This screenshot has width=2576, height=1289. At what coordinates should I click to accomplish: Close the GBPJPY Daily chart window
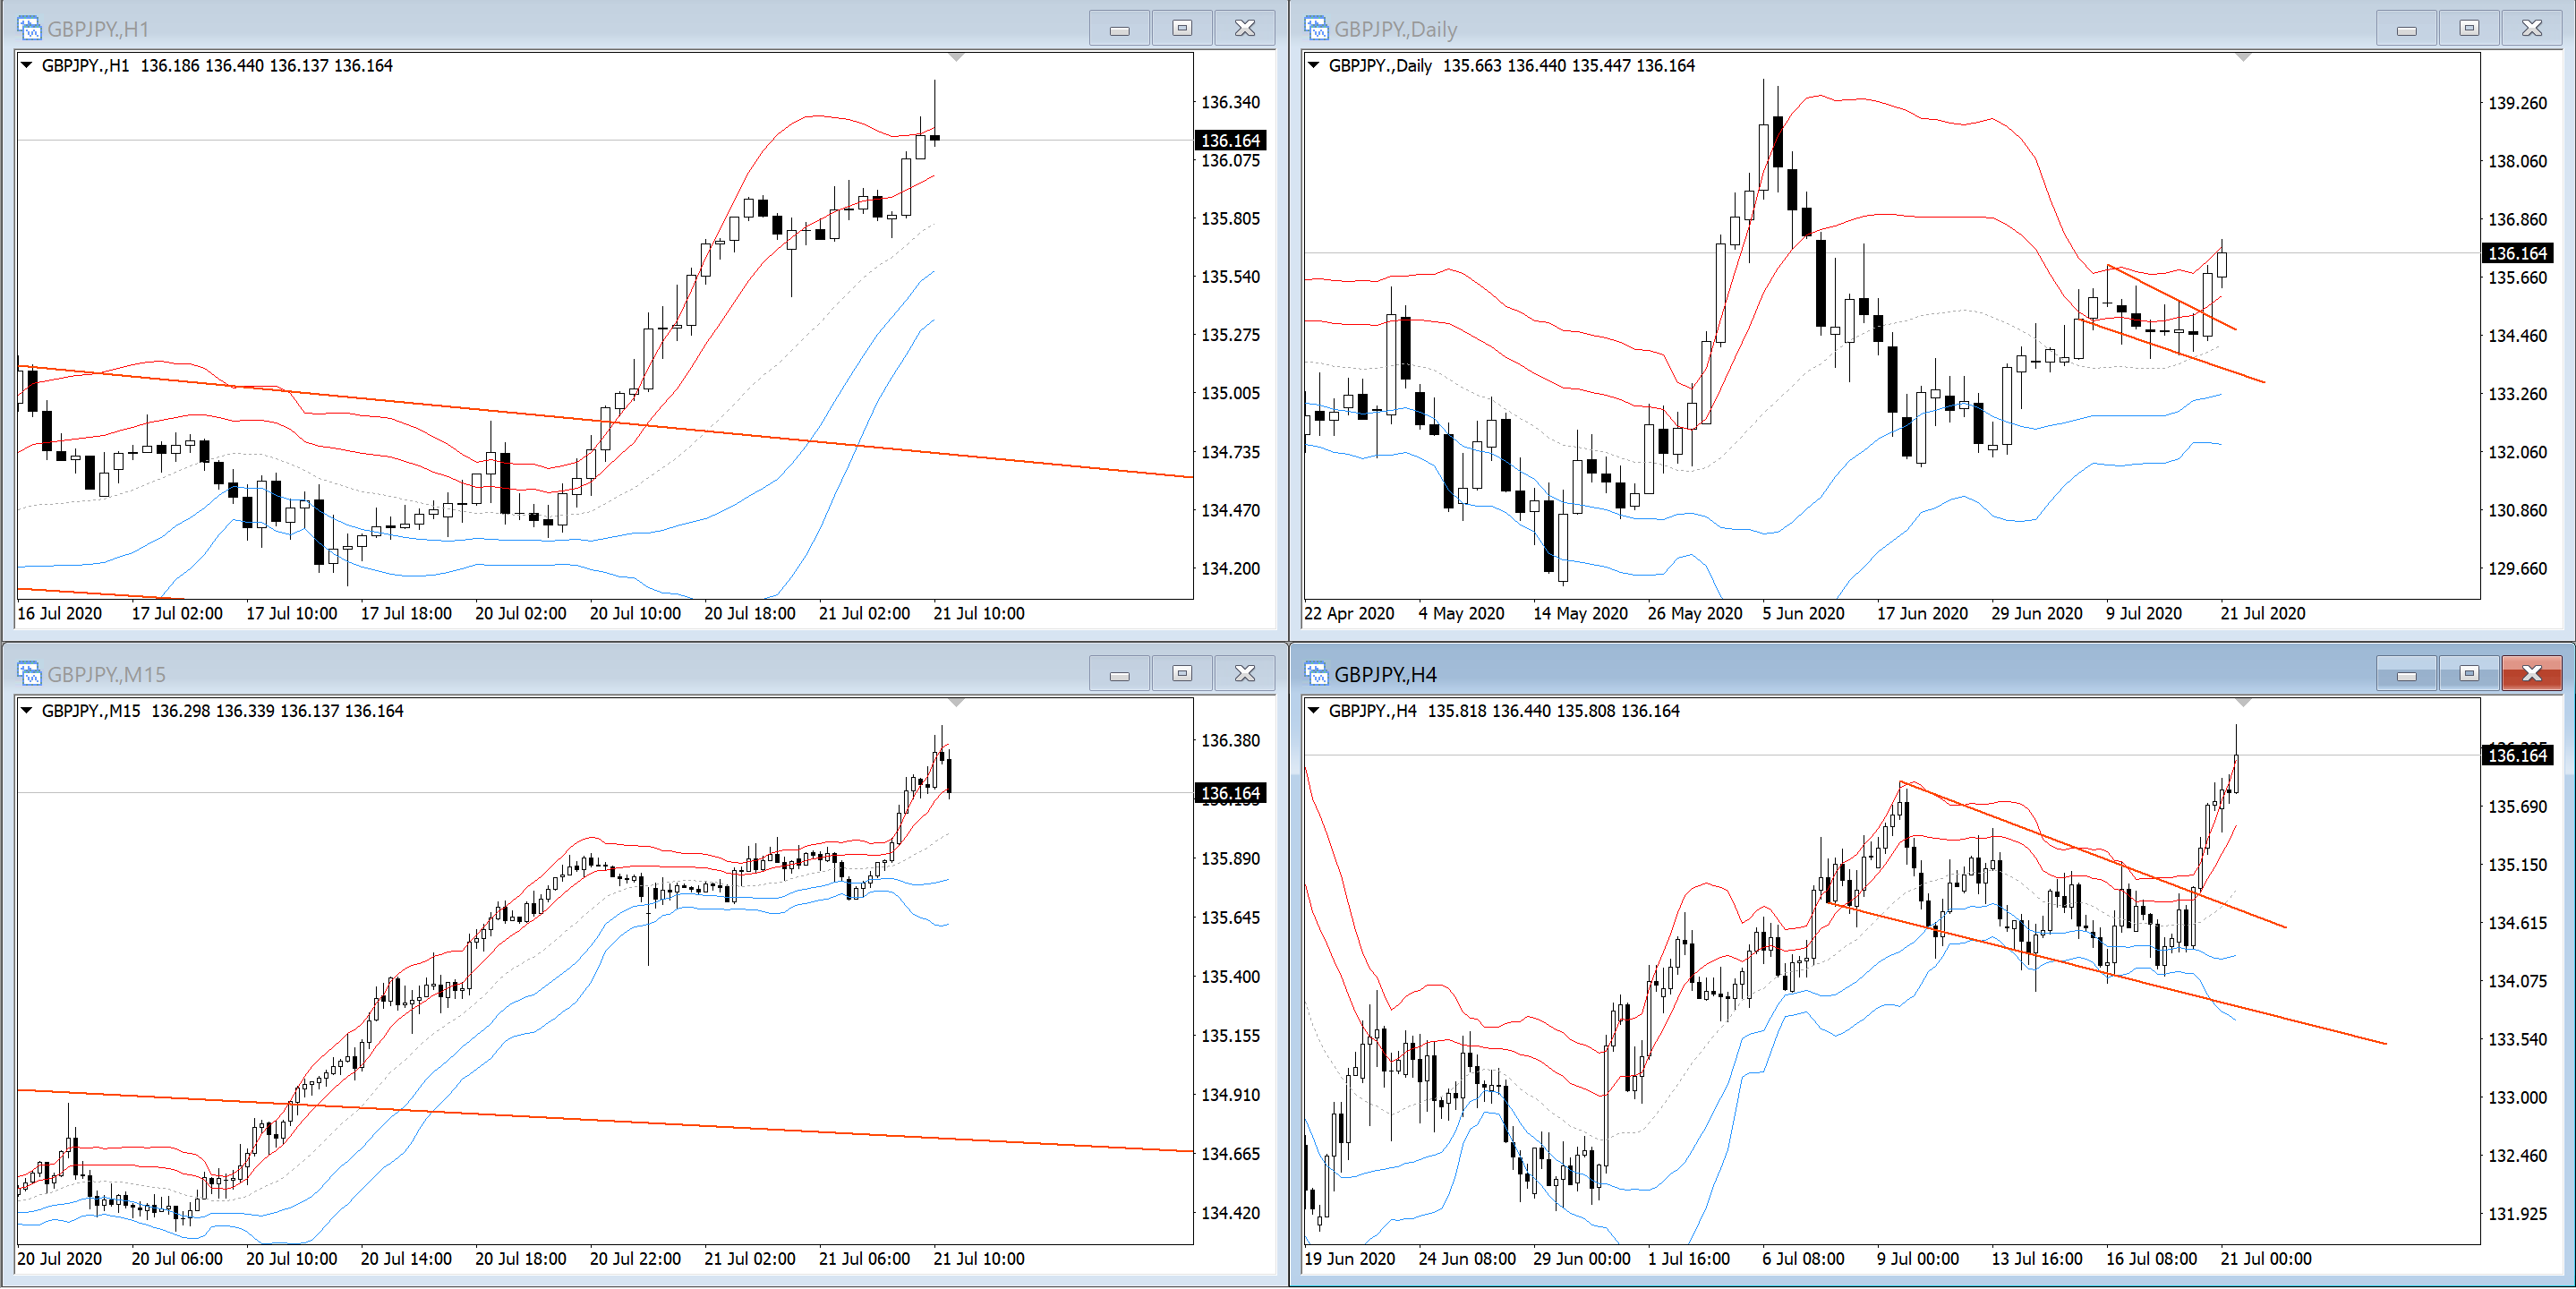pos(2531,28)
